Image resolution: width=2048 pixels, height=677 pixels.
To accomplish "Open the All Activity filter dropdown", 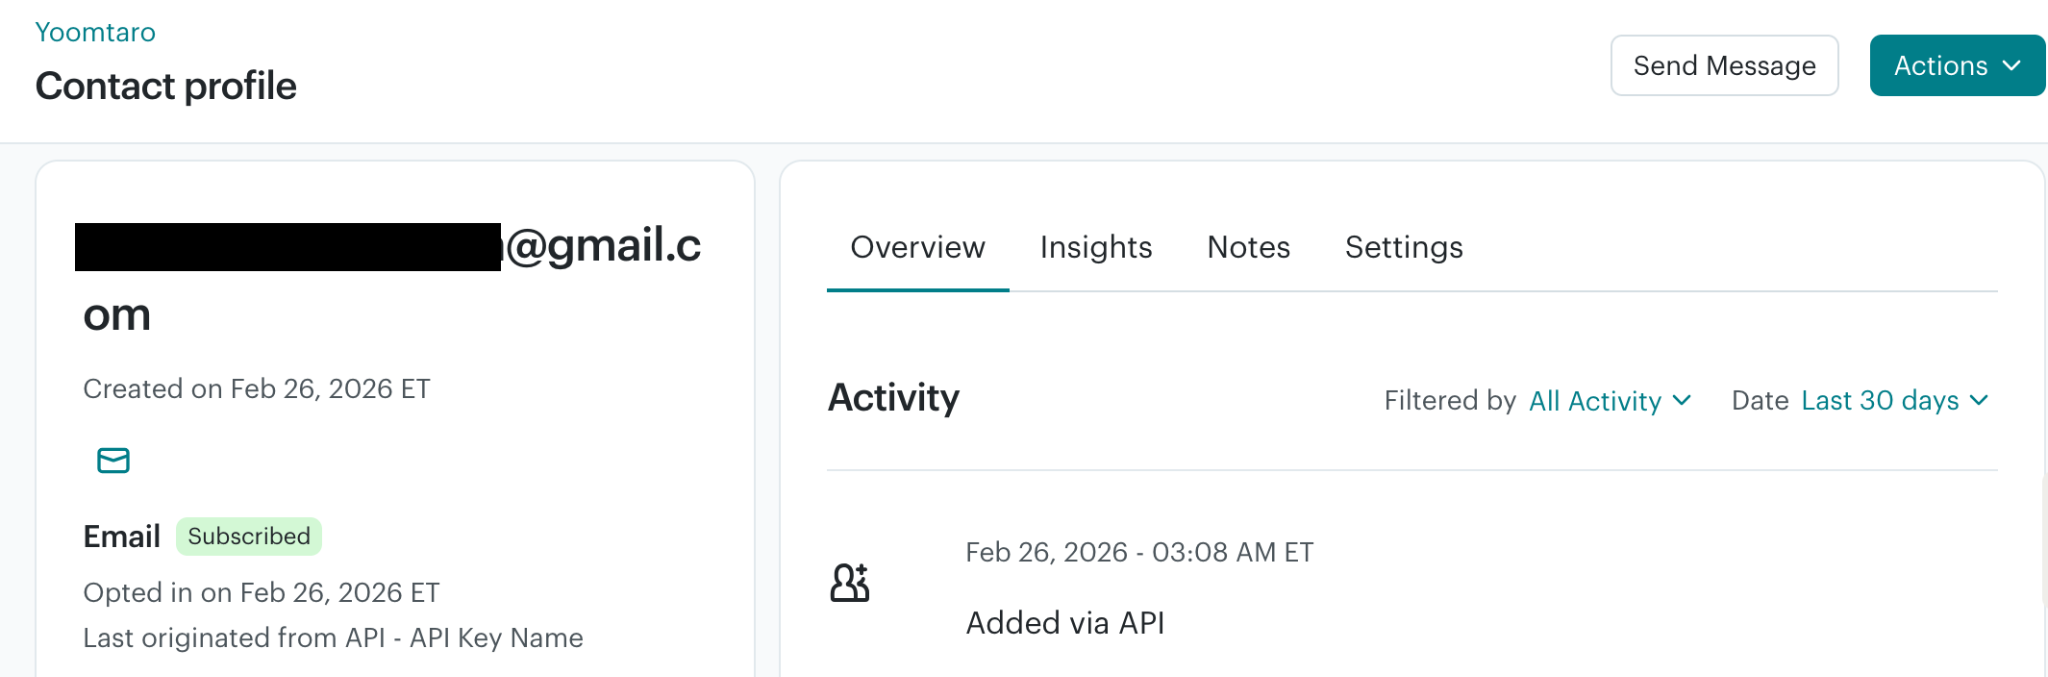I will point(1609,401).
